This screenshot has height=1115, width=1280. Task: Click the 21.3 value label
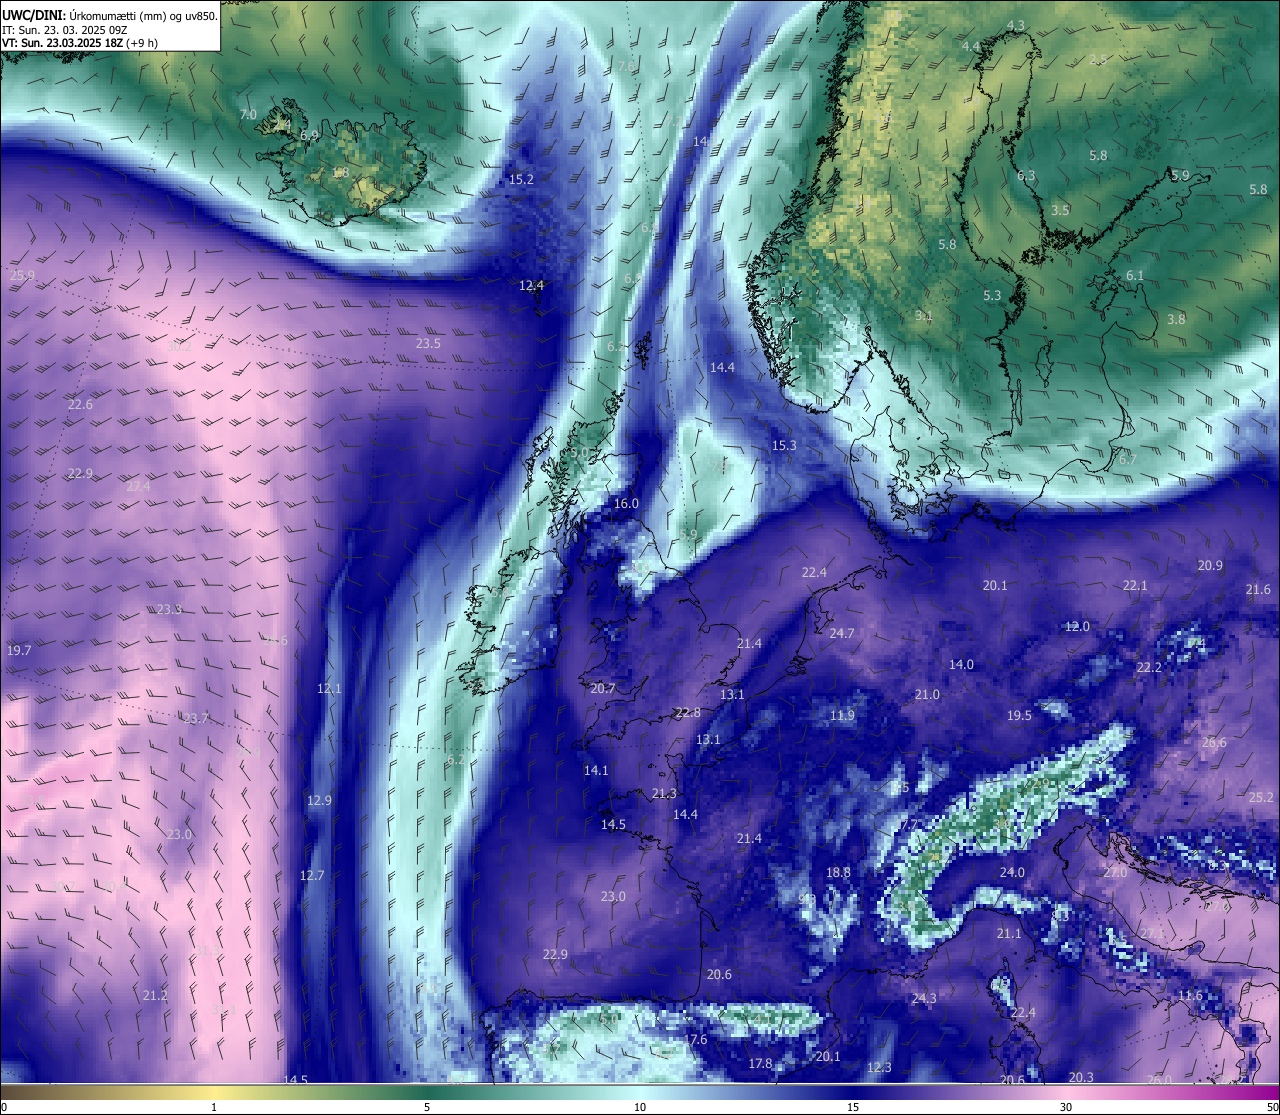[664, 793]
